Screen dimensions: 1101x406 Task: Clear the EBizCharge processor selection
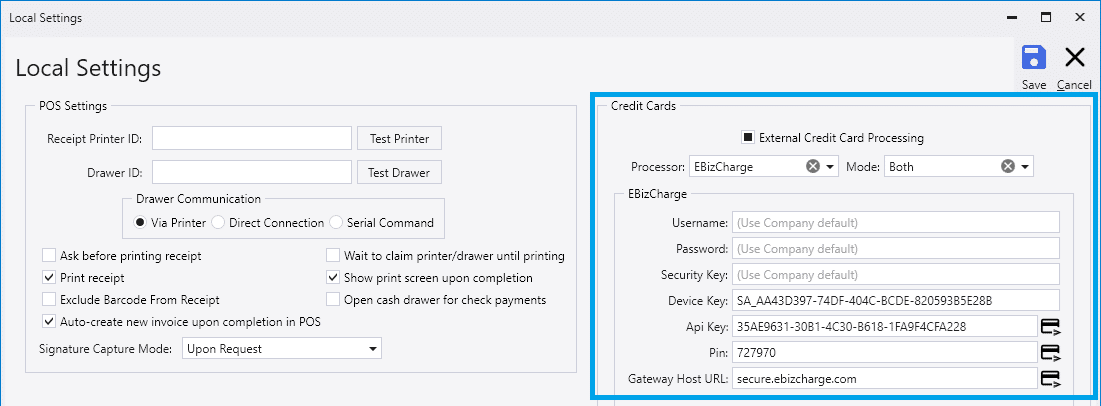812,166
